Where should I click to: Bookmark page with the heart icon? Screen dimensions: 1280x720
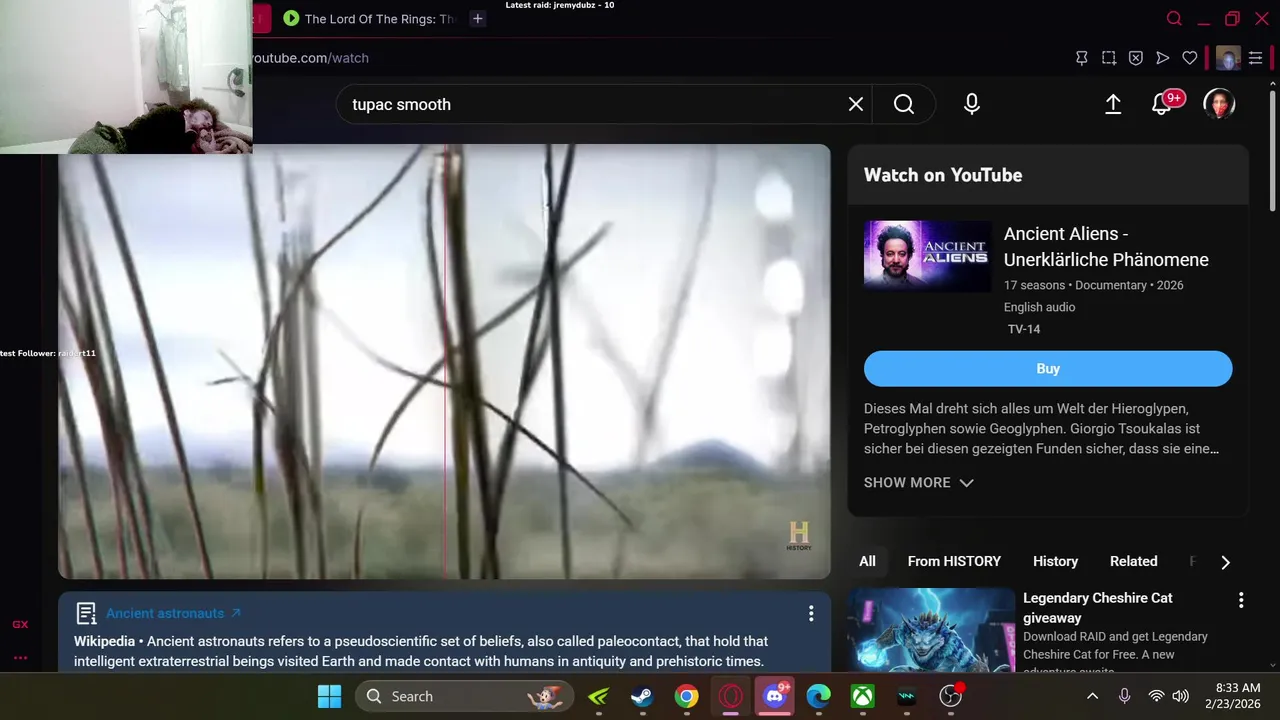(x=1190, y=58)
